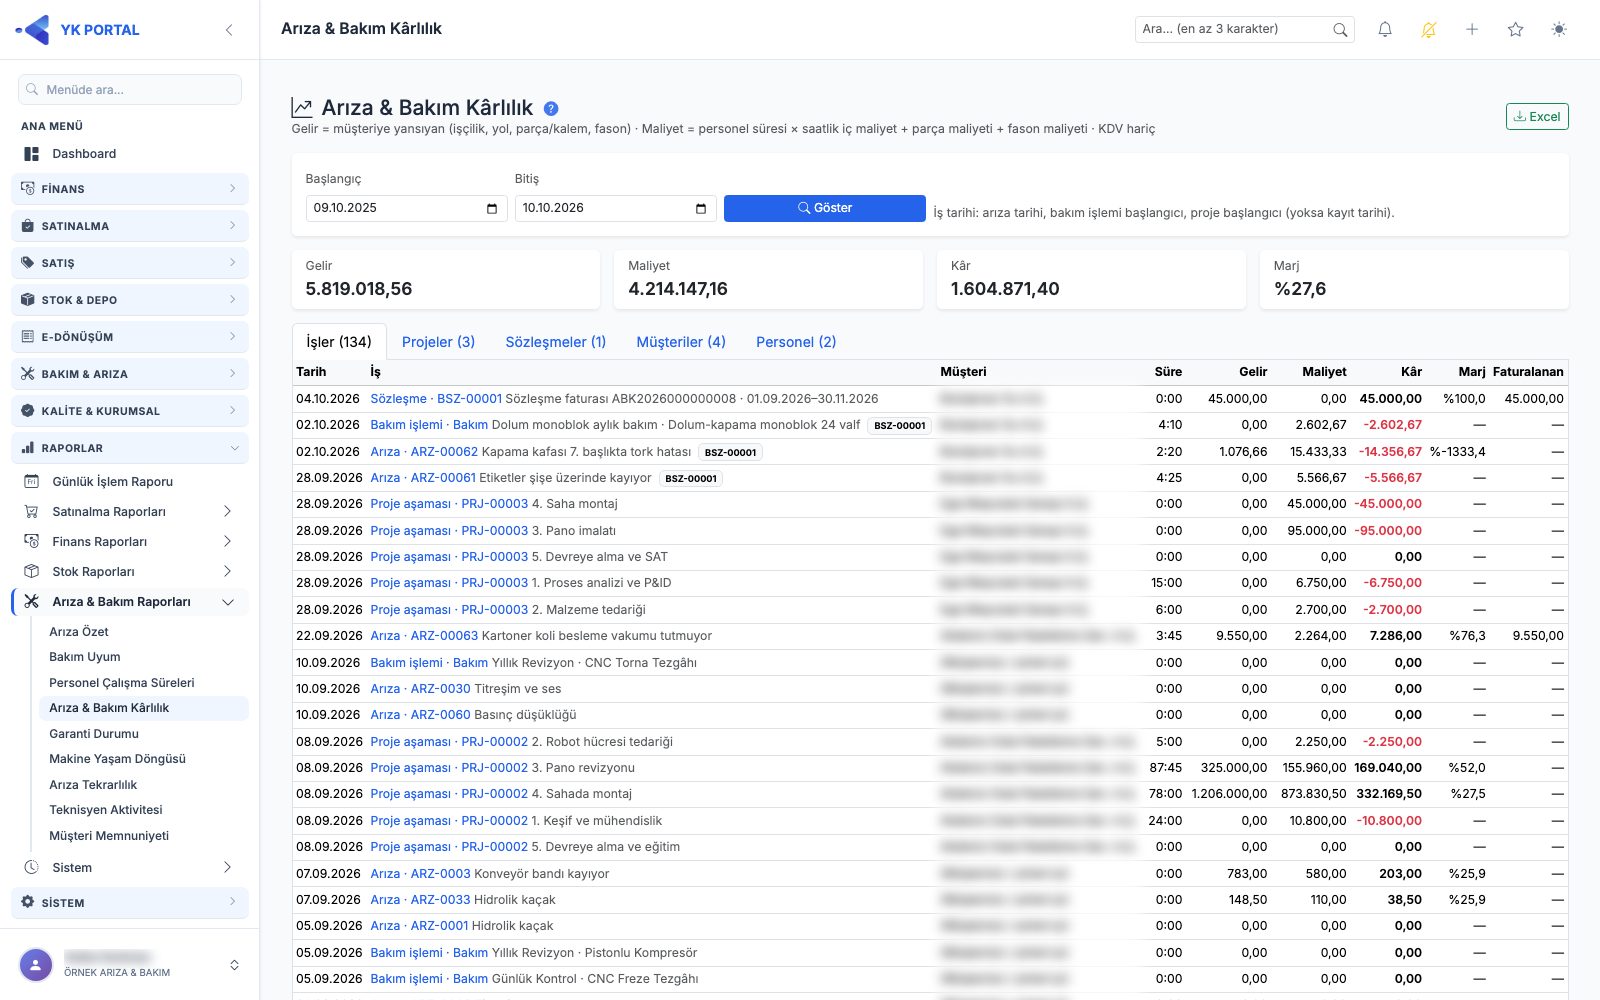The width and height of the screenshot is (1600, 1000).
Task: Open the Bitiş date picker calendar icon
Action: click(x=701, y=208)
